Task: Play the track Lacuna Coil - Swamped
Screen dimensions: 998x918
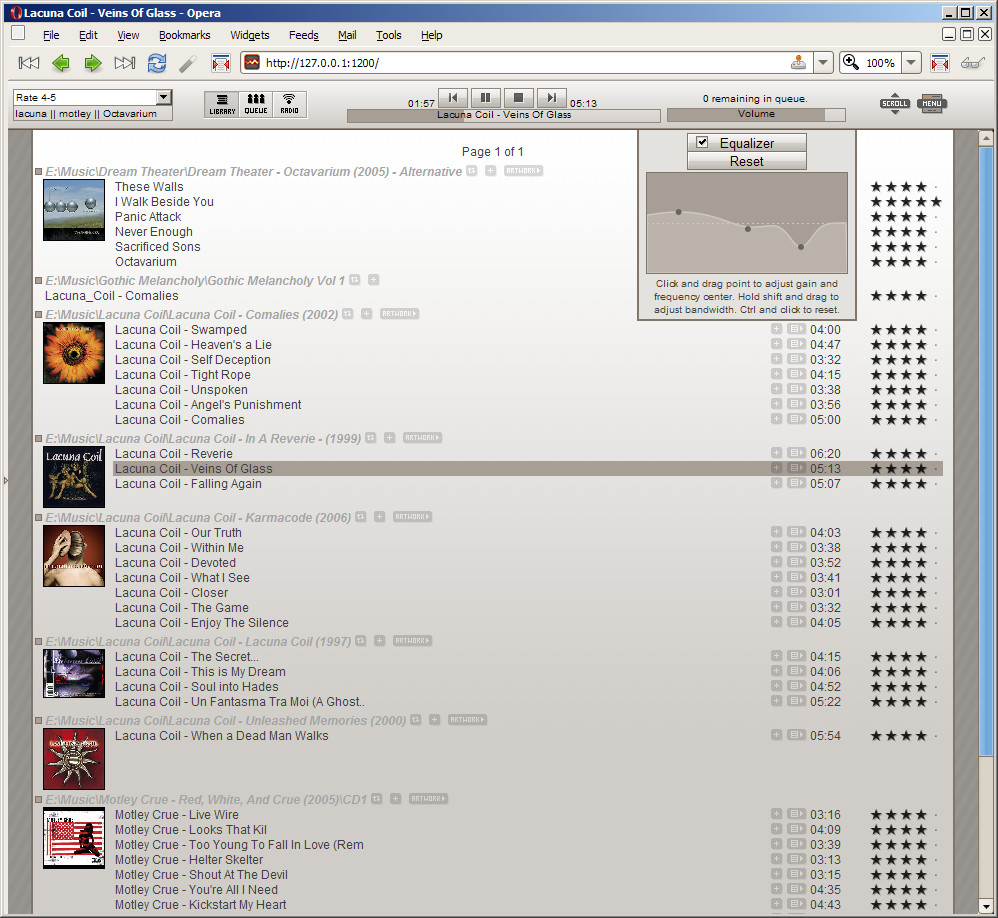Action: 181,330
